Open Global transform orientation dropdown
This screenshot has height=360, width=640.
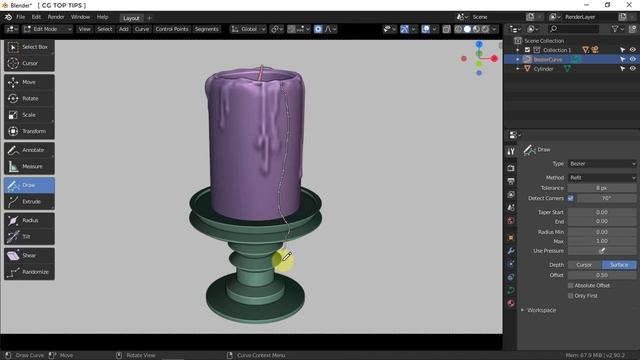(248, 29)
